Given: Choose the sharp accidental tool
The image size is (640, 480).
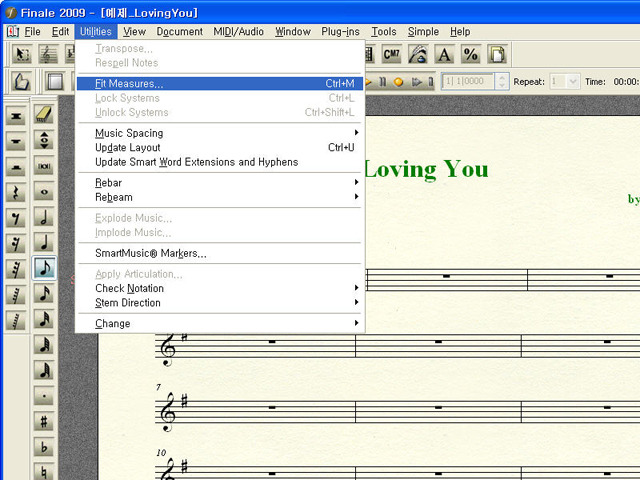Looking at the screenshot, I should [44, 423].
